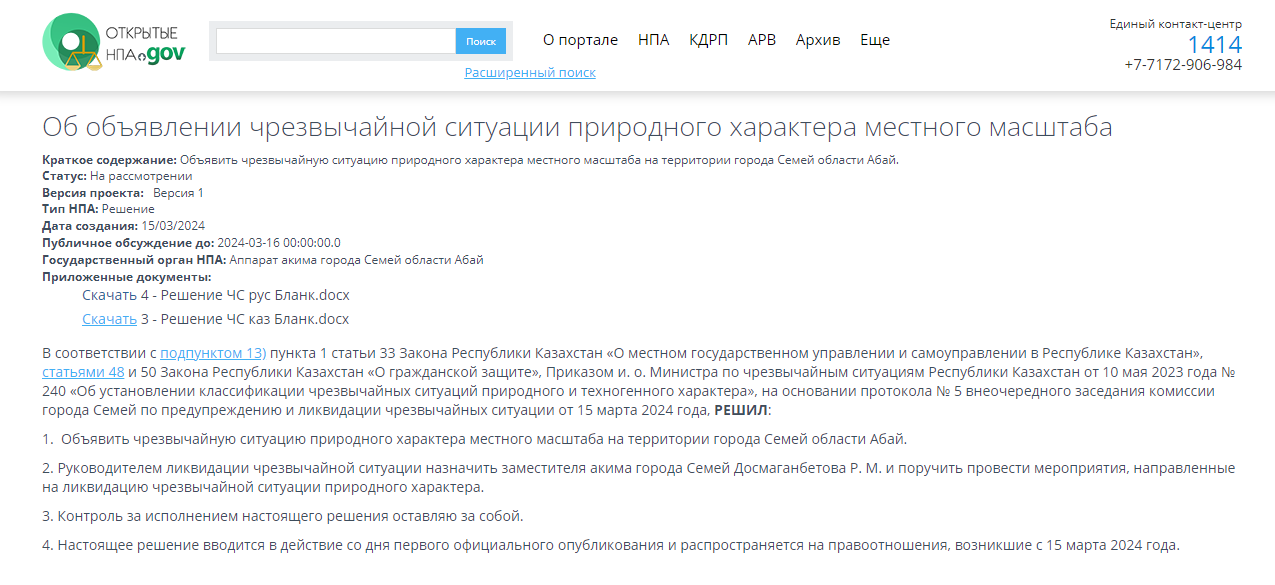Open the О портале menu

pos(580,40)
